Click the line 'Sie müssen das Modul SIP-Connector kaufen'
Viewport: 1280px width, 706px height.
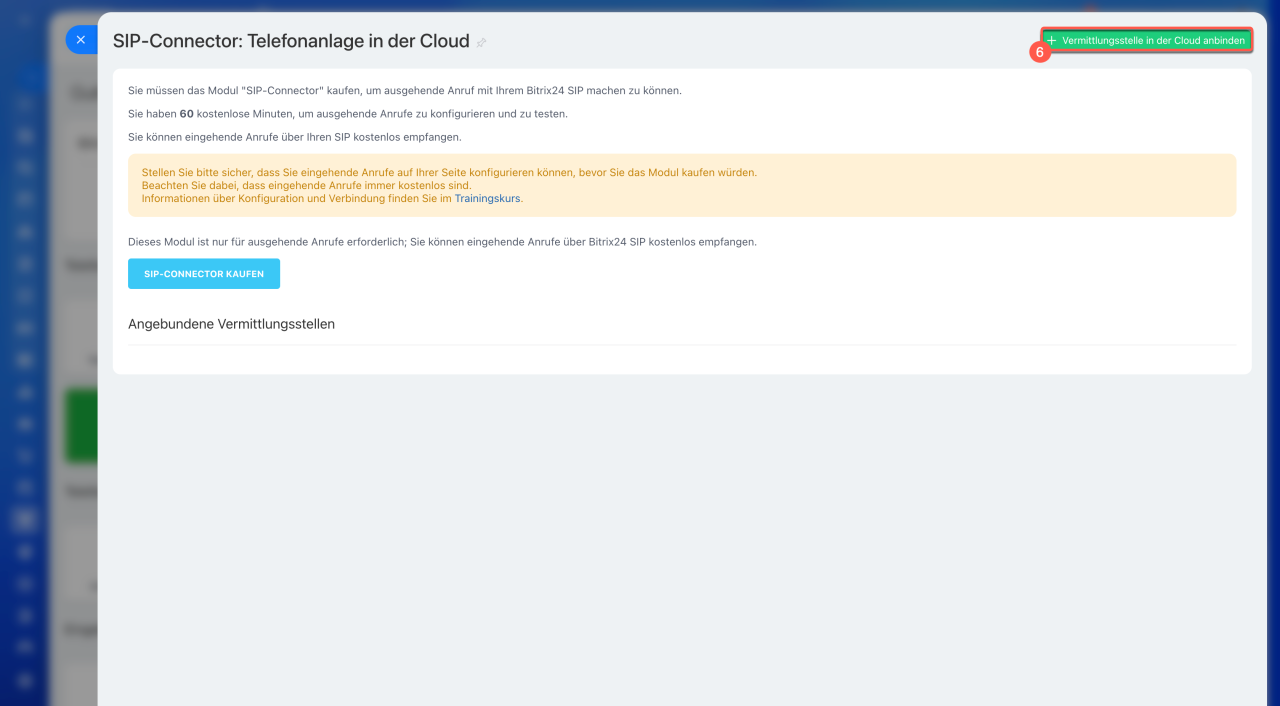[405, 90]
